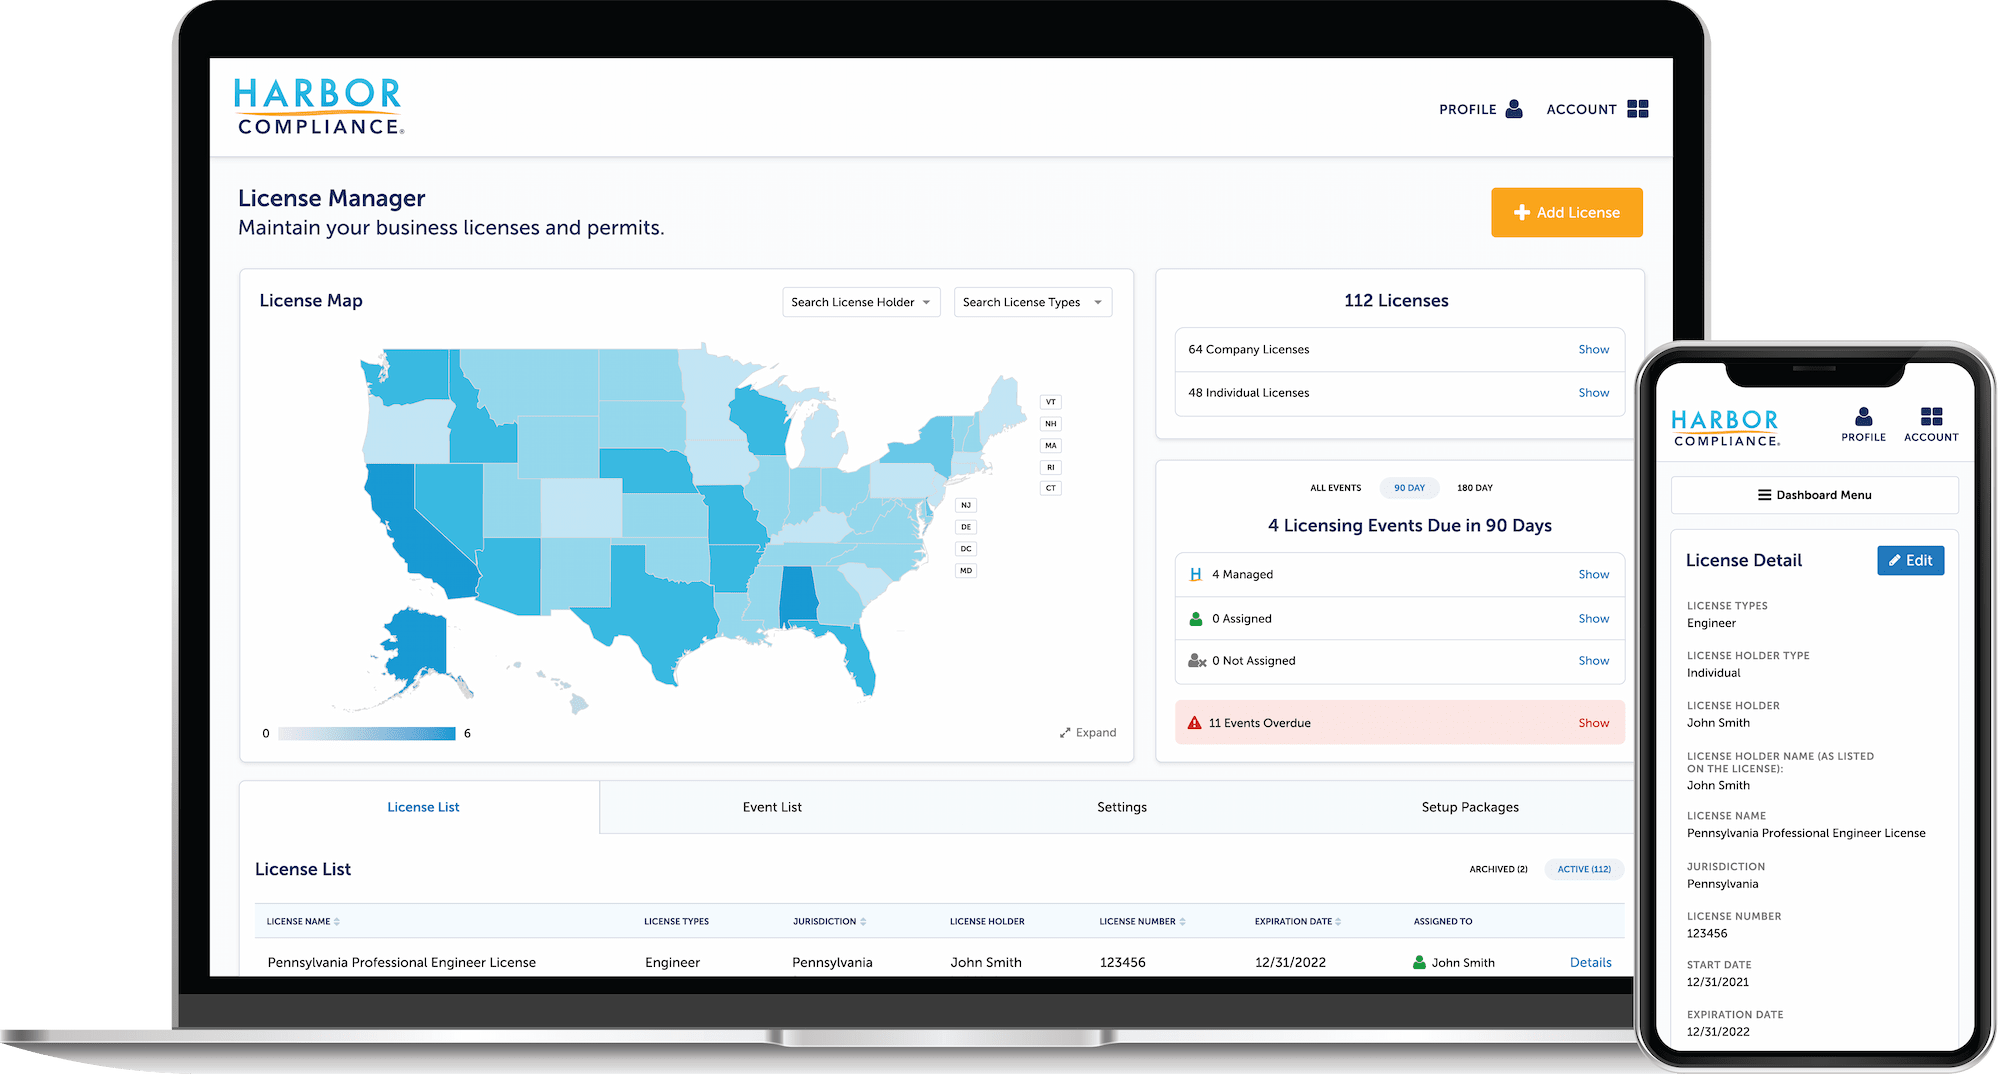Open the Profile menu via person icon

point(1513,109)
